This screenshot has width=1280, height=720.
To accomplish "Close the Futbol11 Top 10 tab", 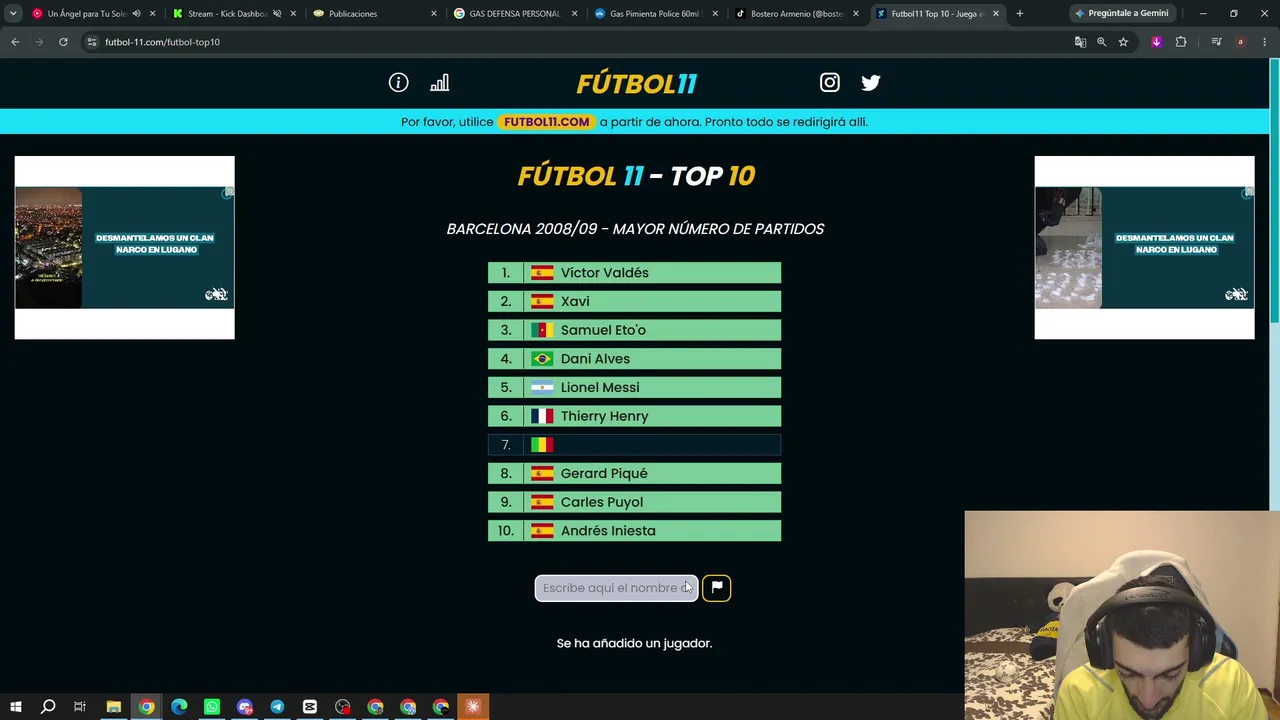I will pos(996,14).
